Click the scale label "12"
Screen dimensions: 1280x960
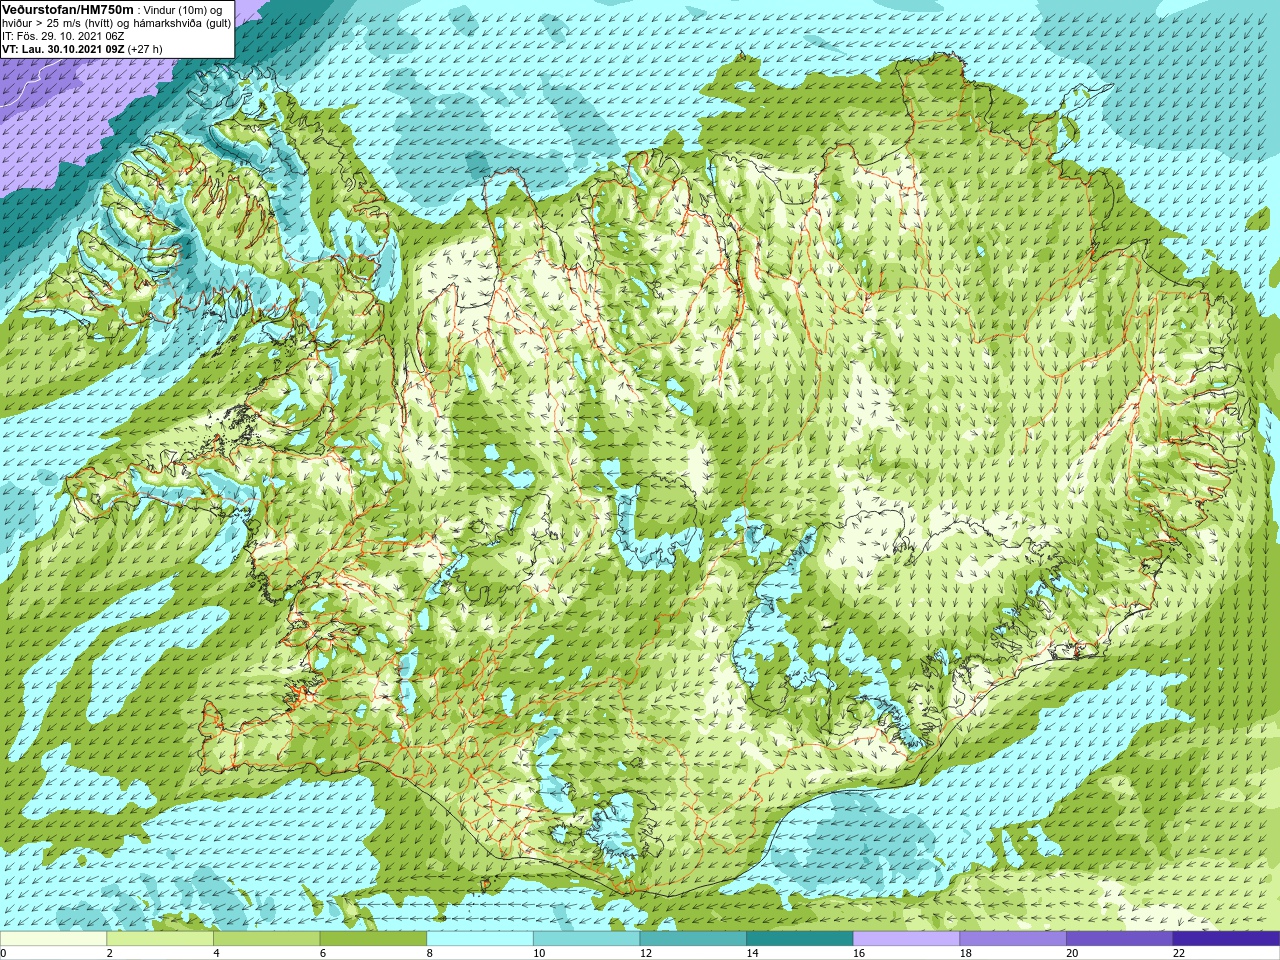646,953
